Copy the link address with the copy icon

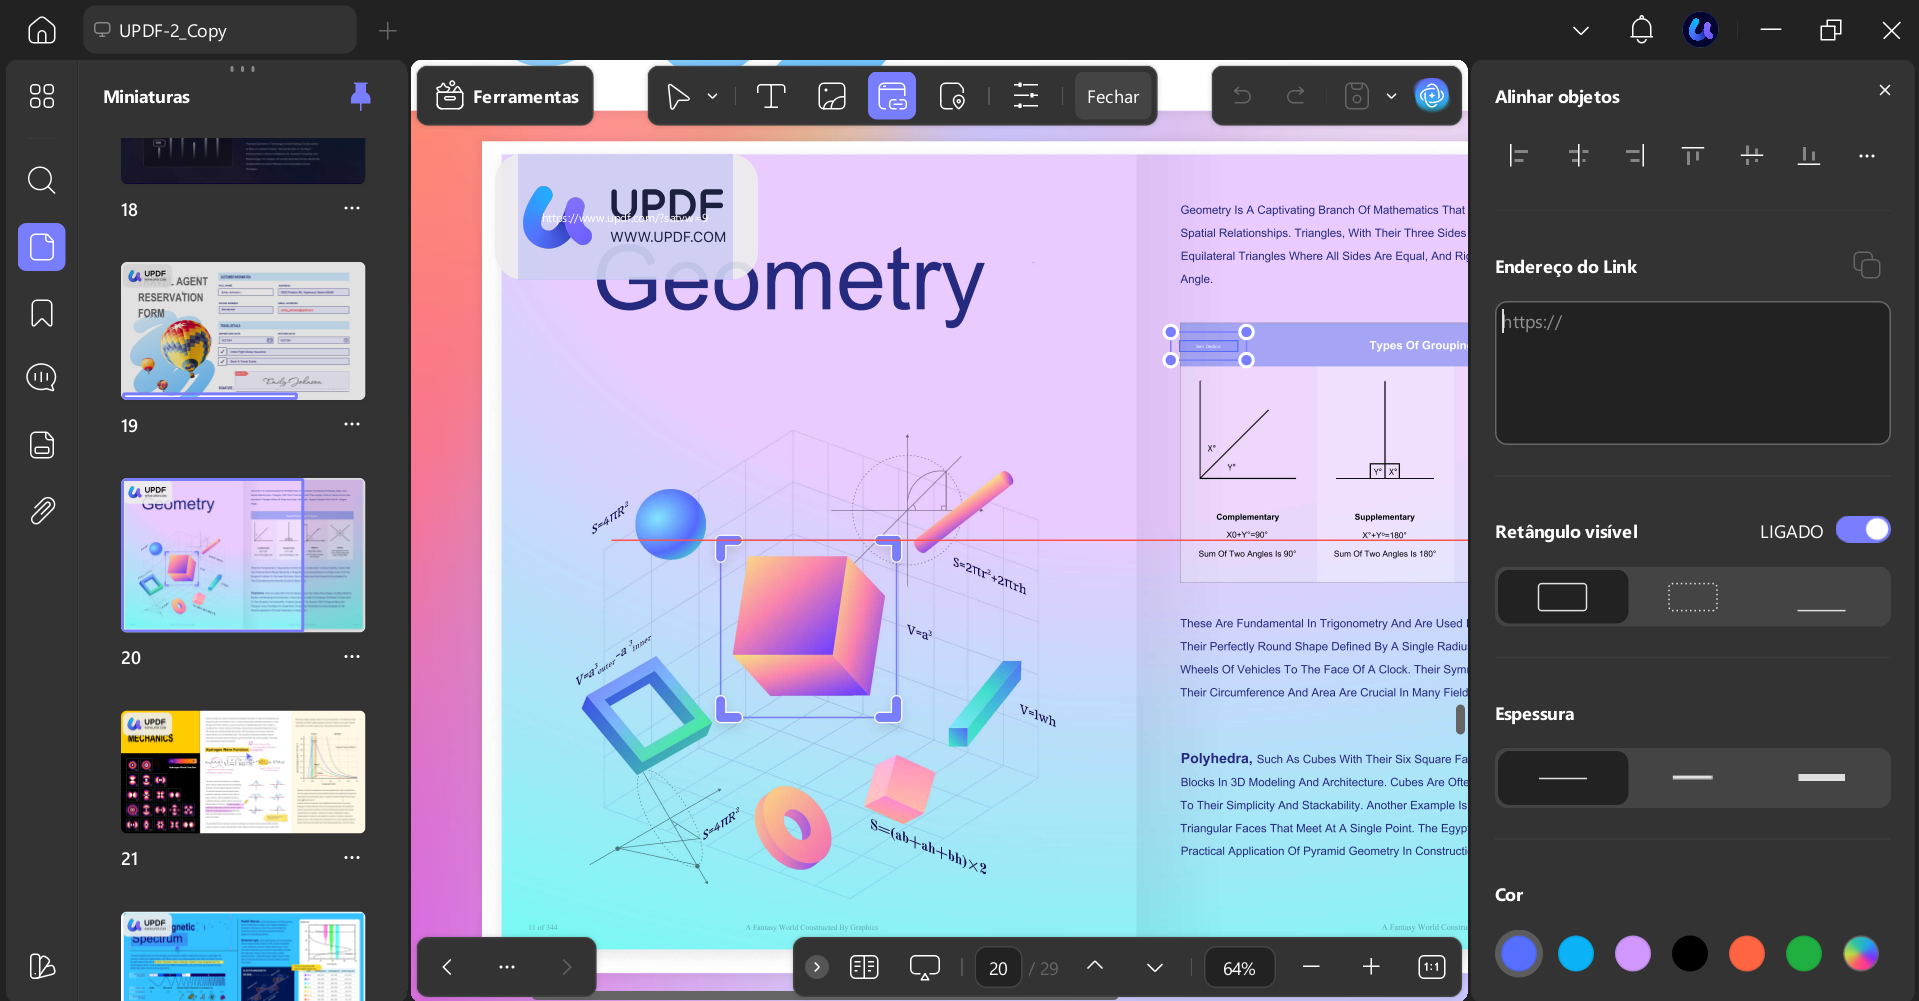[x=1864, y=264]
